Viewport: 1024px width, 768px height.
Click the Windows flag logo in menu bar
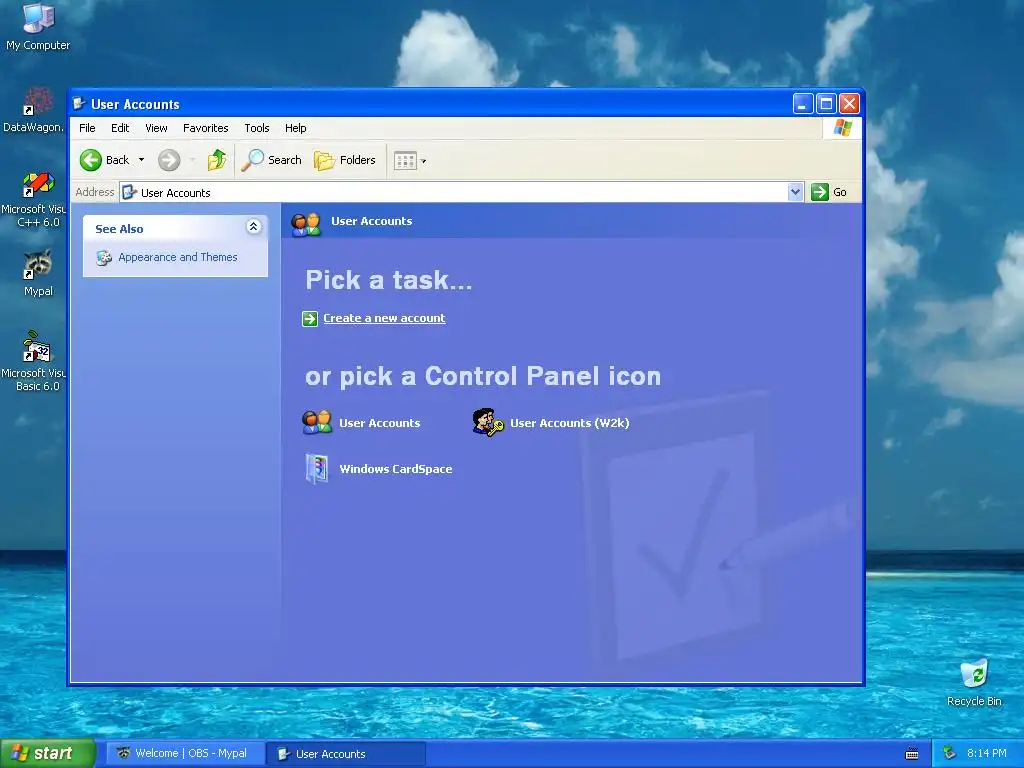(x=842, y=127)
